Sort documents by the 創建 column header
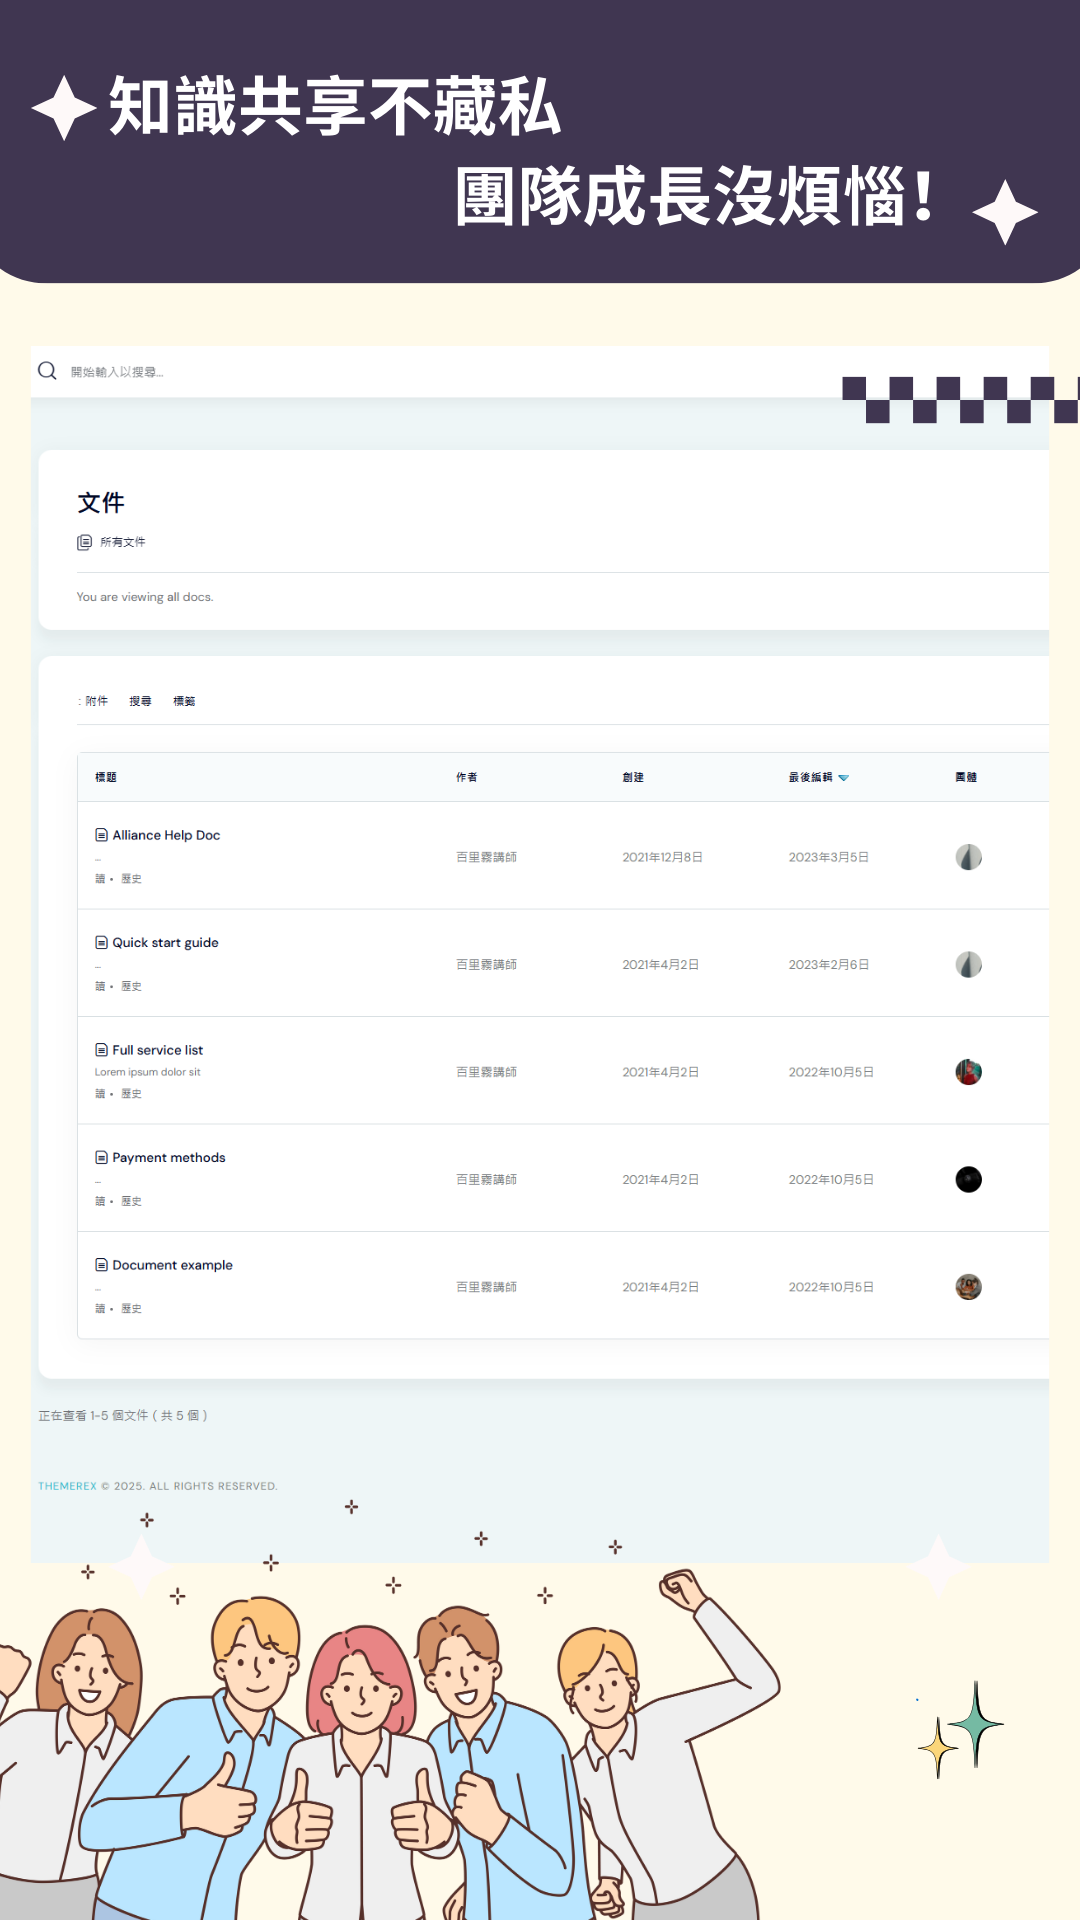Screen dimensions: 1080x1920 coord(633,777)
